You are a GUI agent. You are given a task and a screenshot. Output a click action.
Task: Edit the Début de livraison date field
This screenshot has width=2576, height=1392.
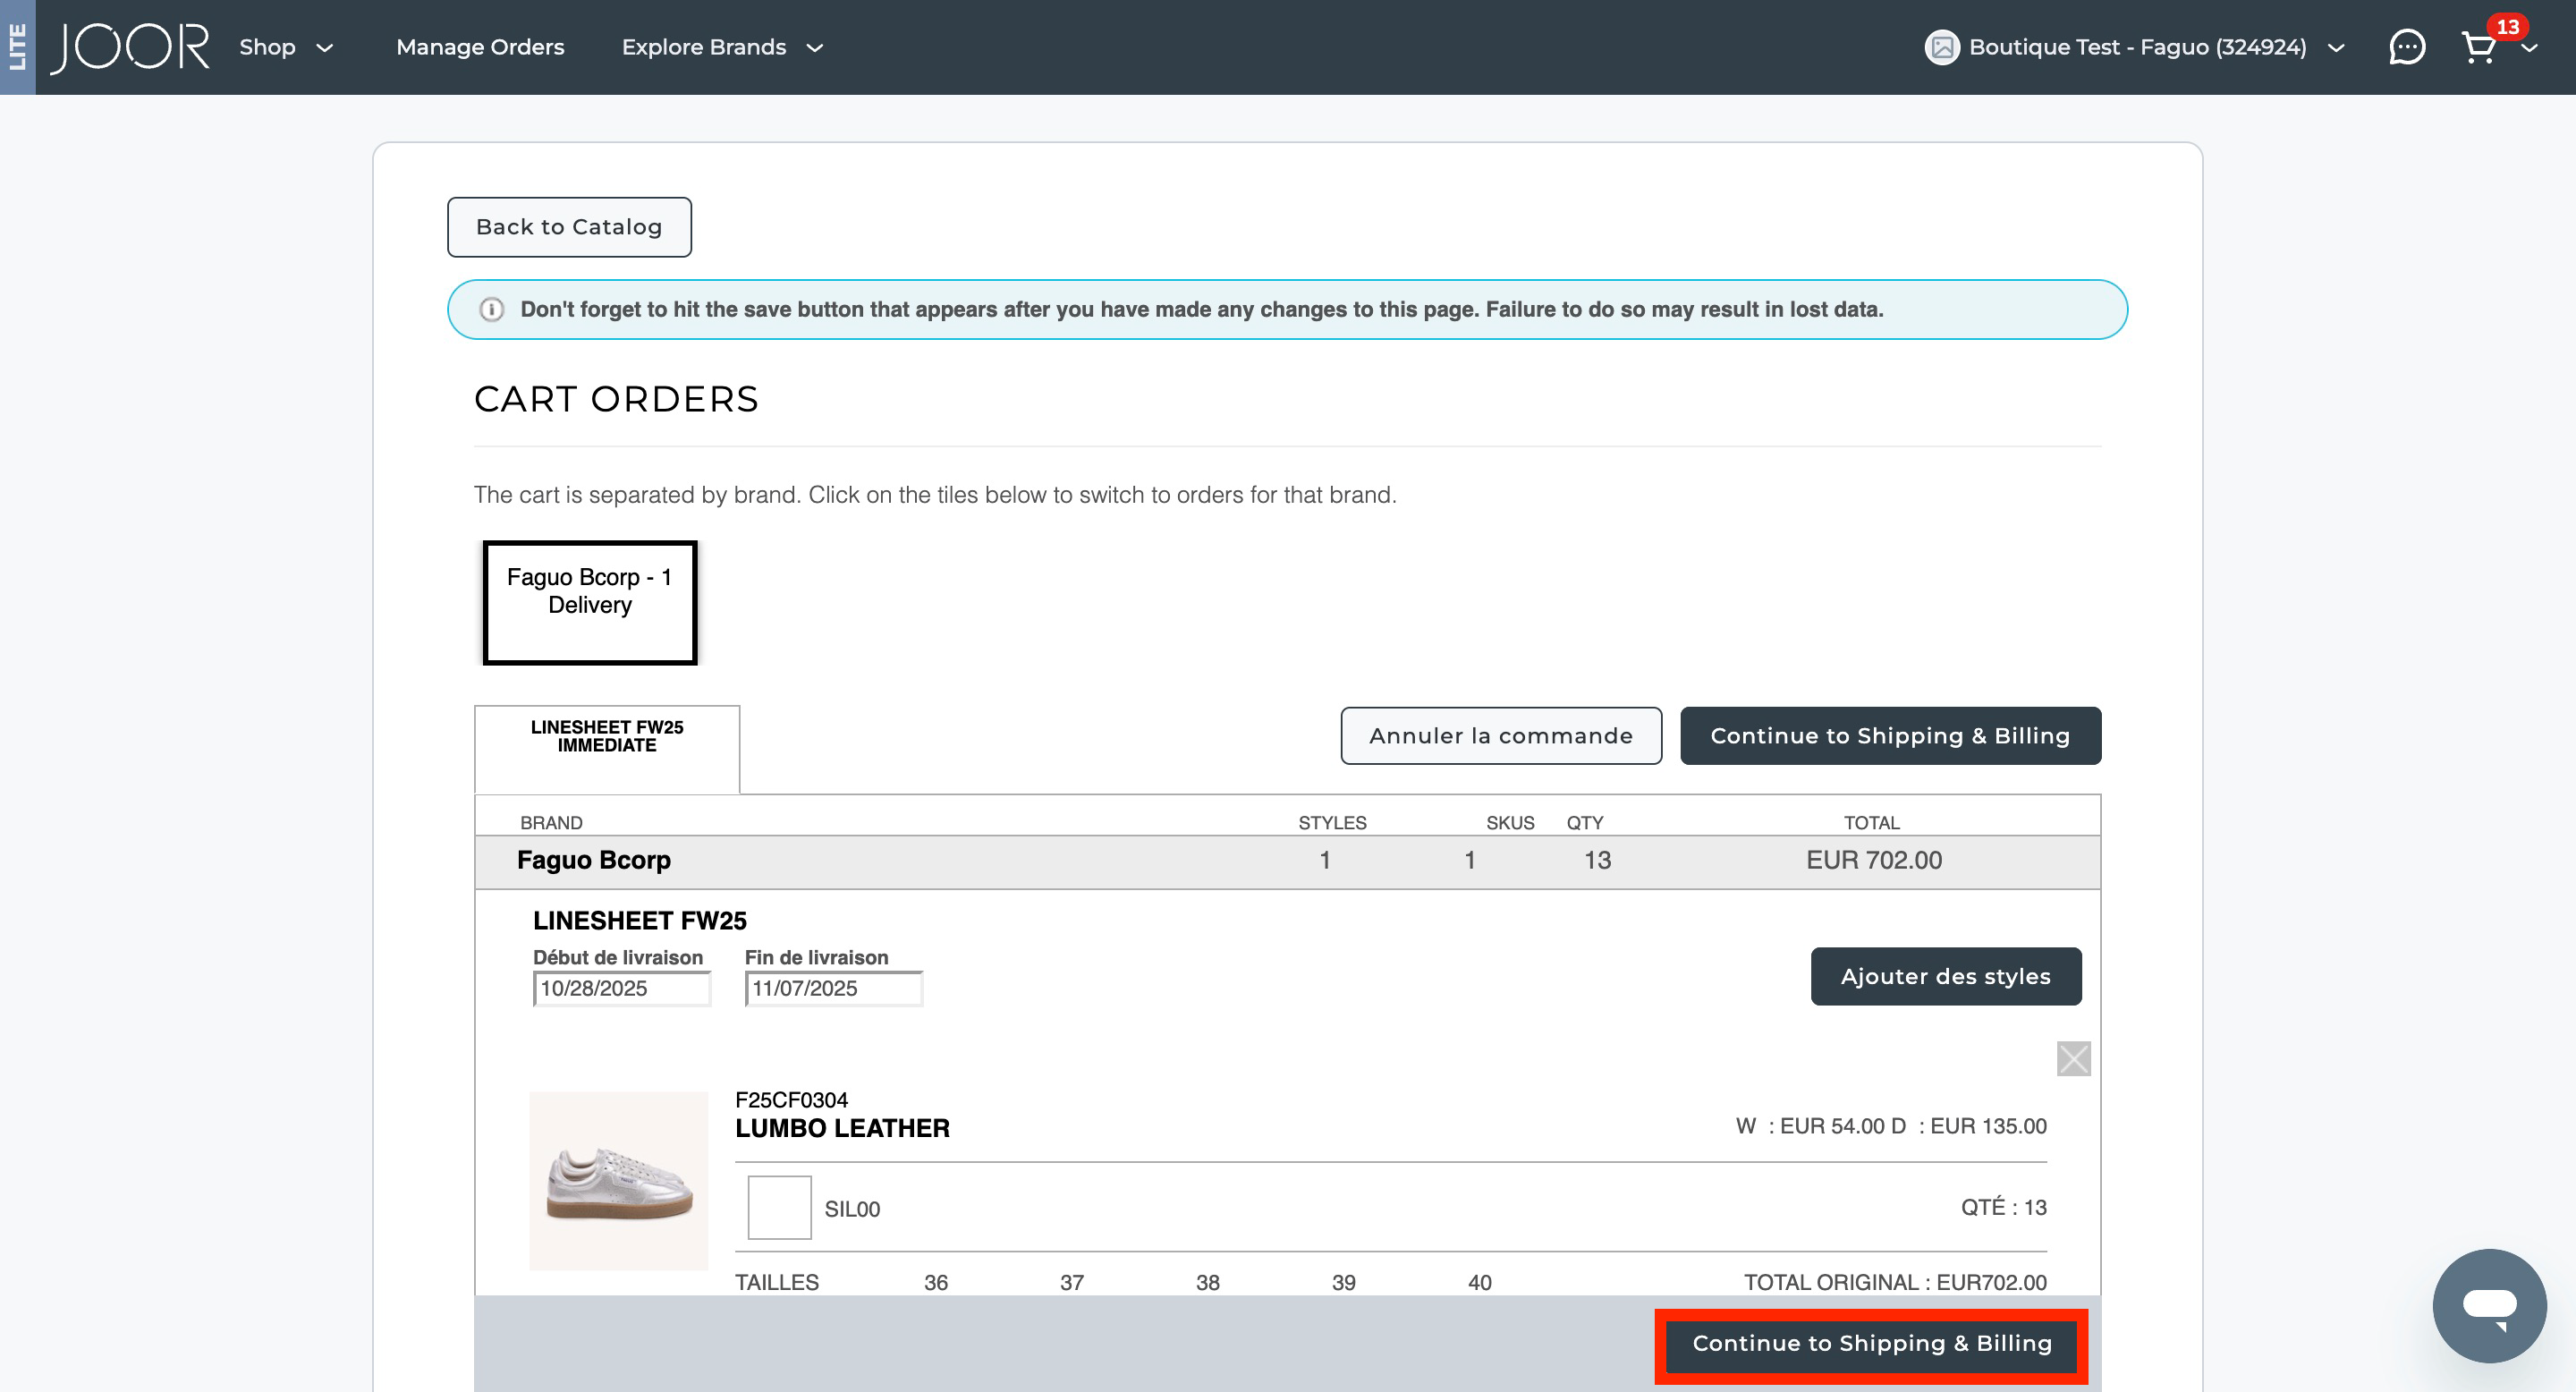click(622, 989)
